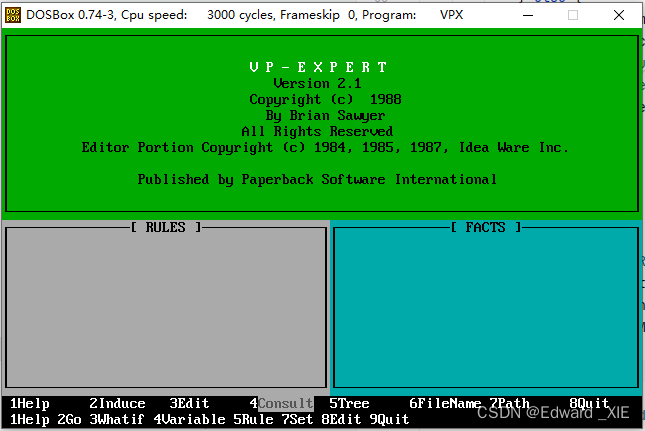Open the 3Edit menu option
Image resolution: width=645 pixels, height=431 pixels.
pos(189,403)
